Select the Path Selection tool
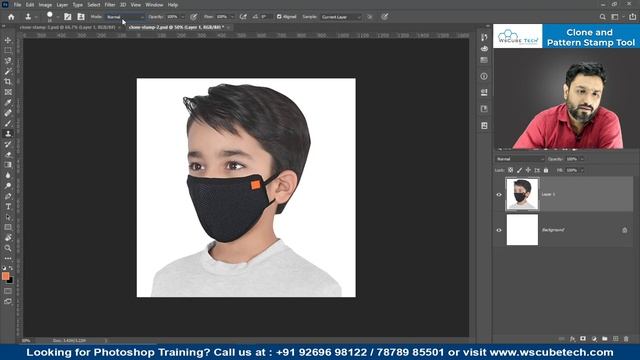This screenshot has height=360, width=640. tap(8, 217)
